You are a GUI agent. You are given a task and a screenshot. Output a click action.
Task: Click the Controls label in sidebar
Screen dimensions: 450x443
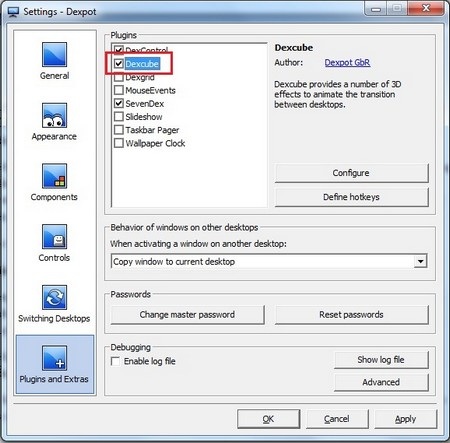point(54,258)
